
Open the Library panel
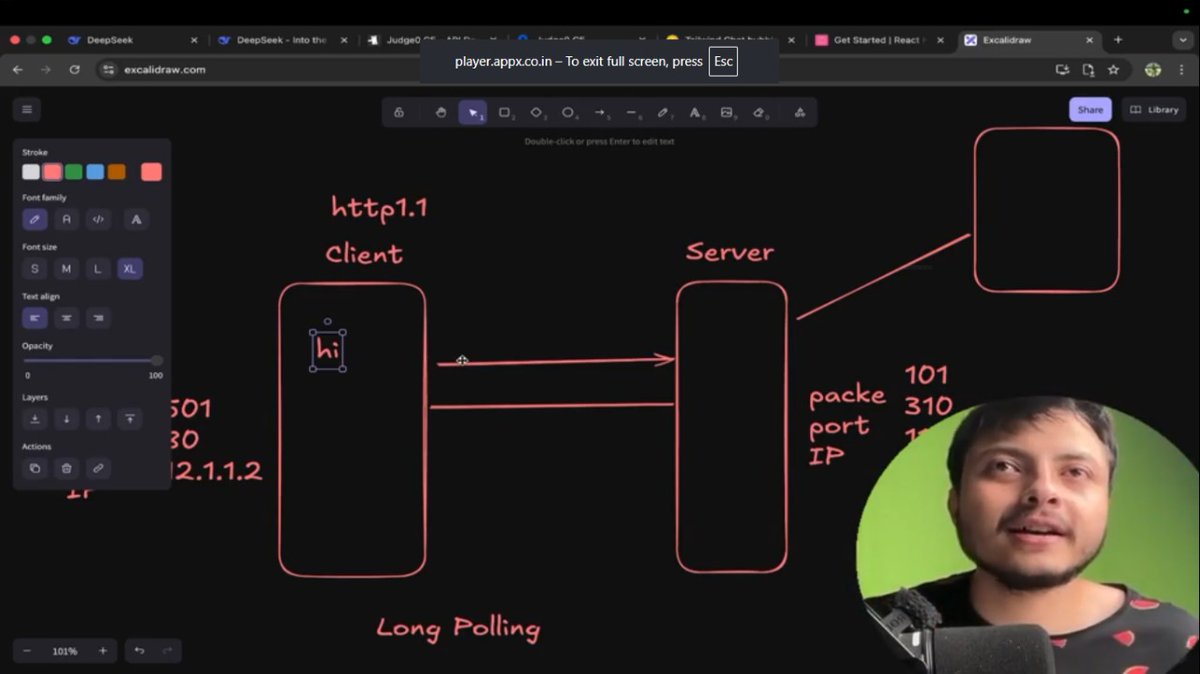coord(1153,109)
